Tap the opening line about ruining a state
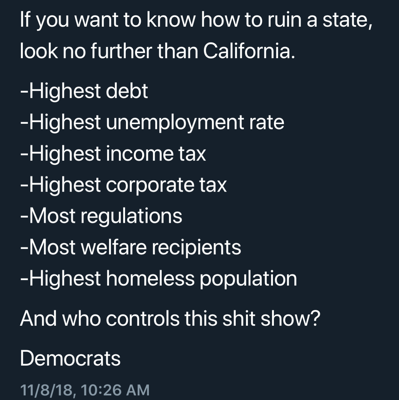This screenshot has width=399, height=400. click(x=196, y=21)
